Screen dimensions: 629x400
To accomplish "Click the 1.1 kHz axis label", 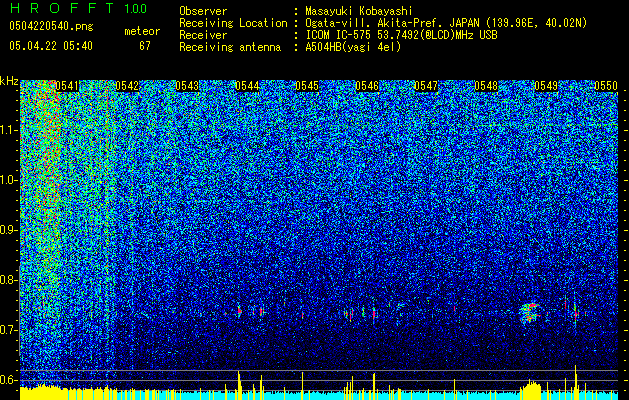I will (x=9, y=130).
